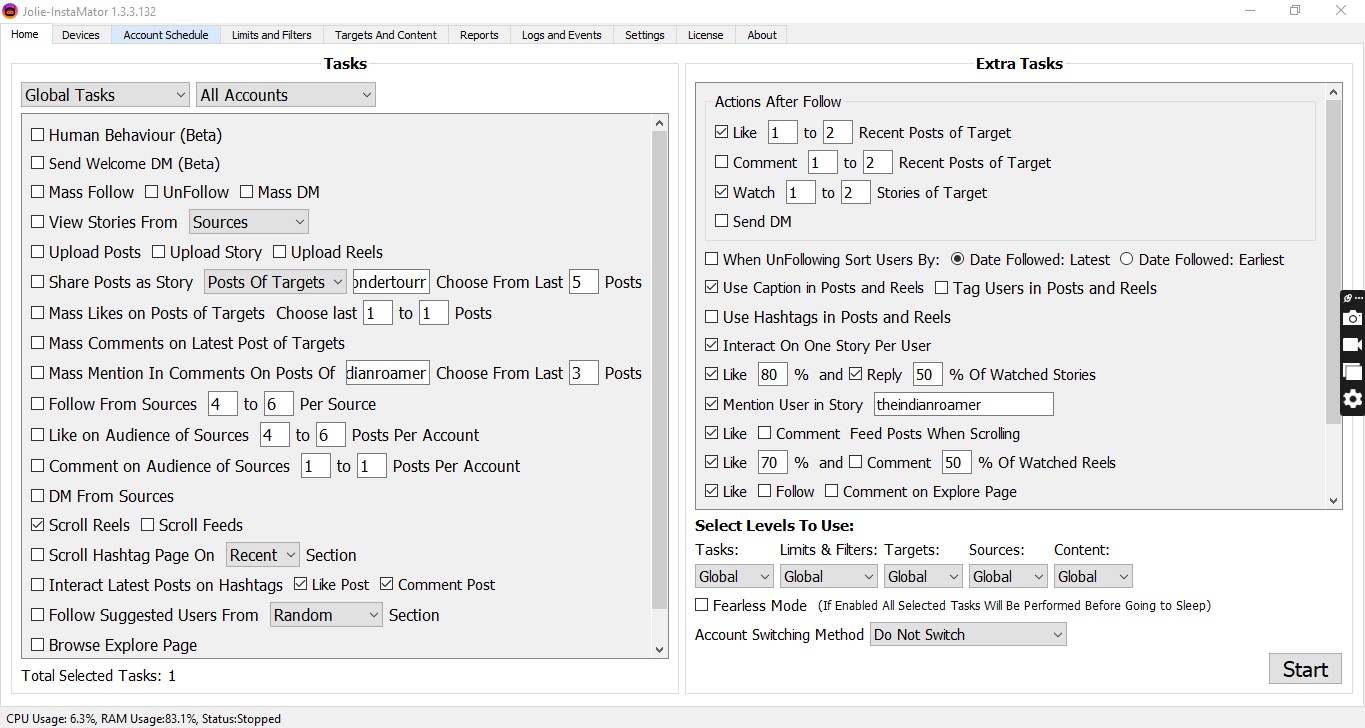The image size is (1365, 728).
Task: Click the Tasks list vertical scrollbar
Action: point(659,370)
